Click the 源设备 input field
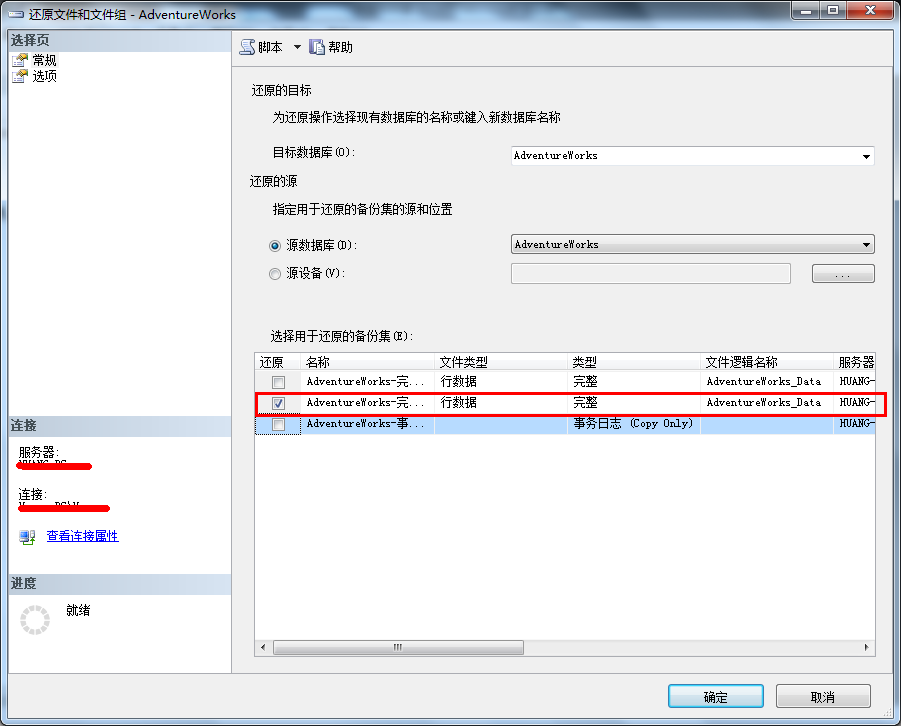Viewport: 901px width, 726px height. click(x=650, y=273)
